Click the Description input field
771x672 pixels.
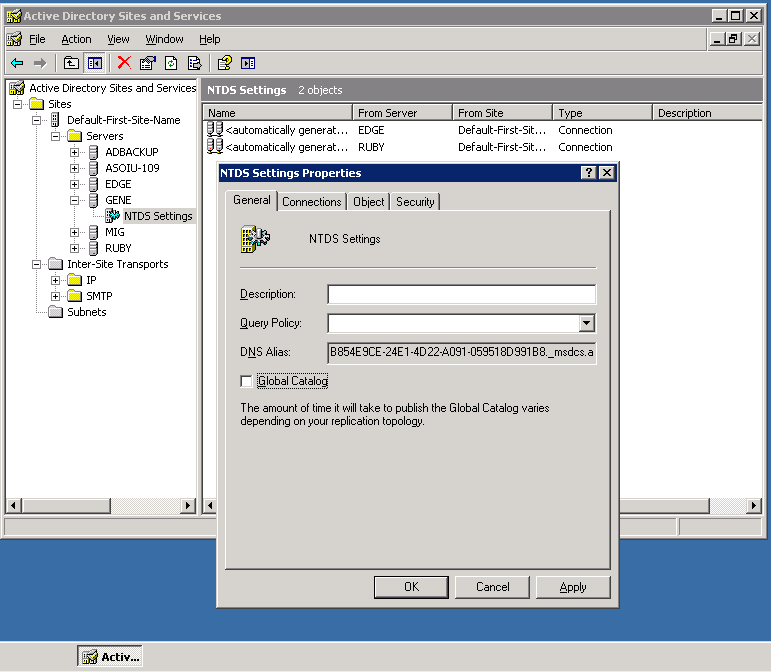tap(462, 294)
